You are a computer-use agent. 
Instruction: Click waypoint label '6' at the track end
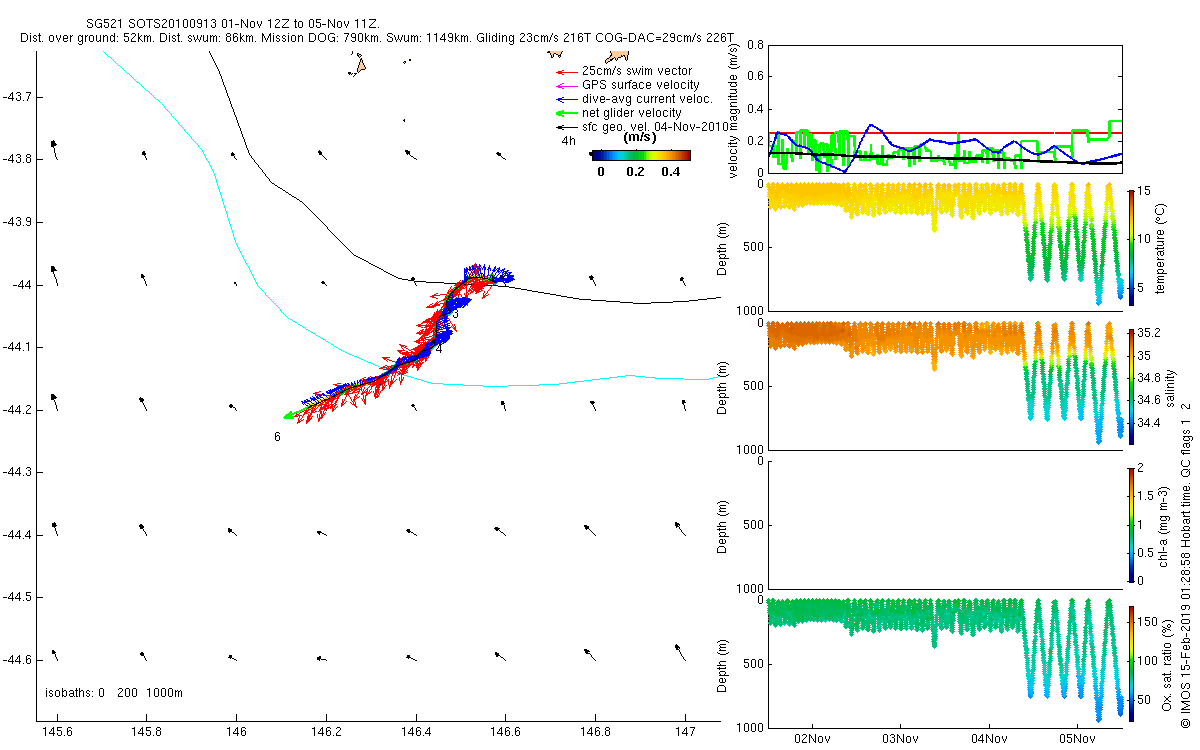pos(277,437)
